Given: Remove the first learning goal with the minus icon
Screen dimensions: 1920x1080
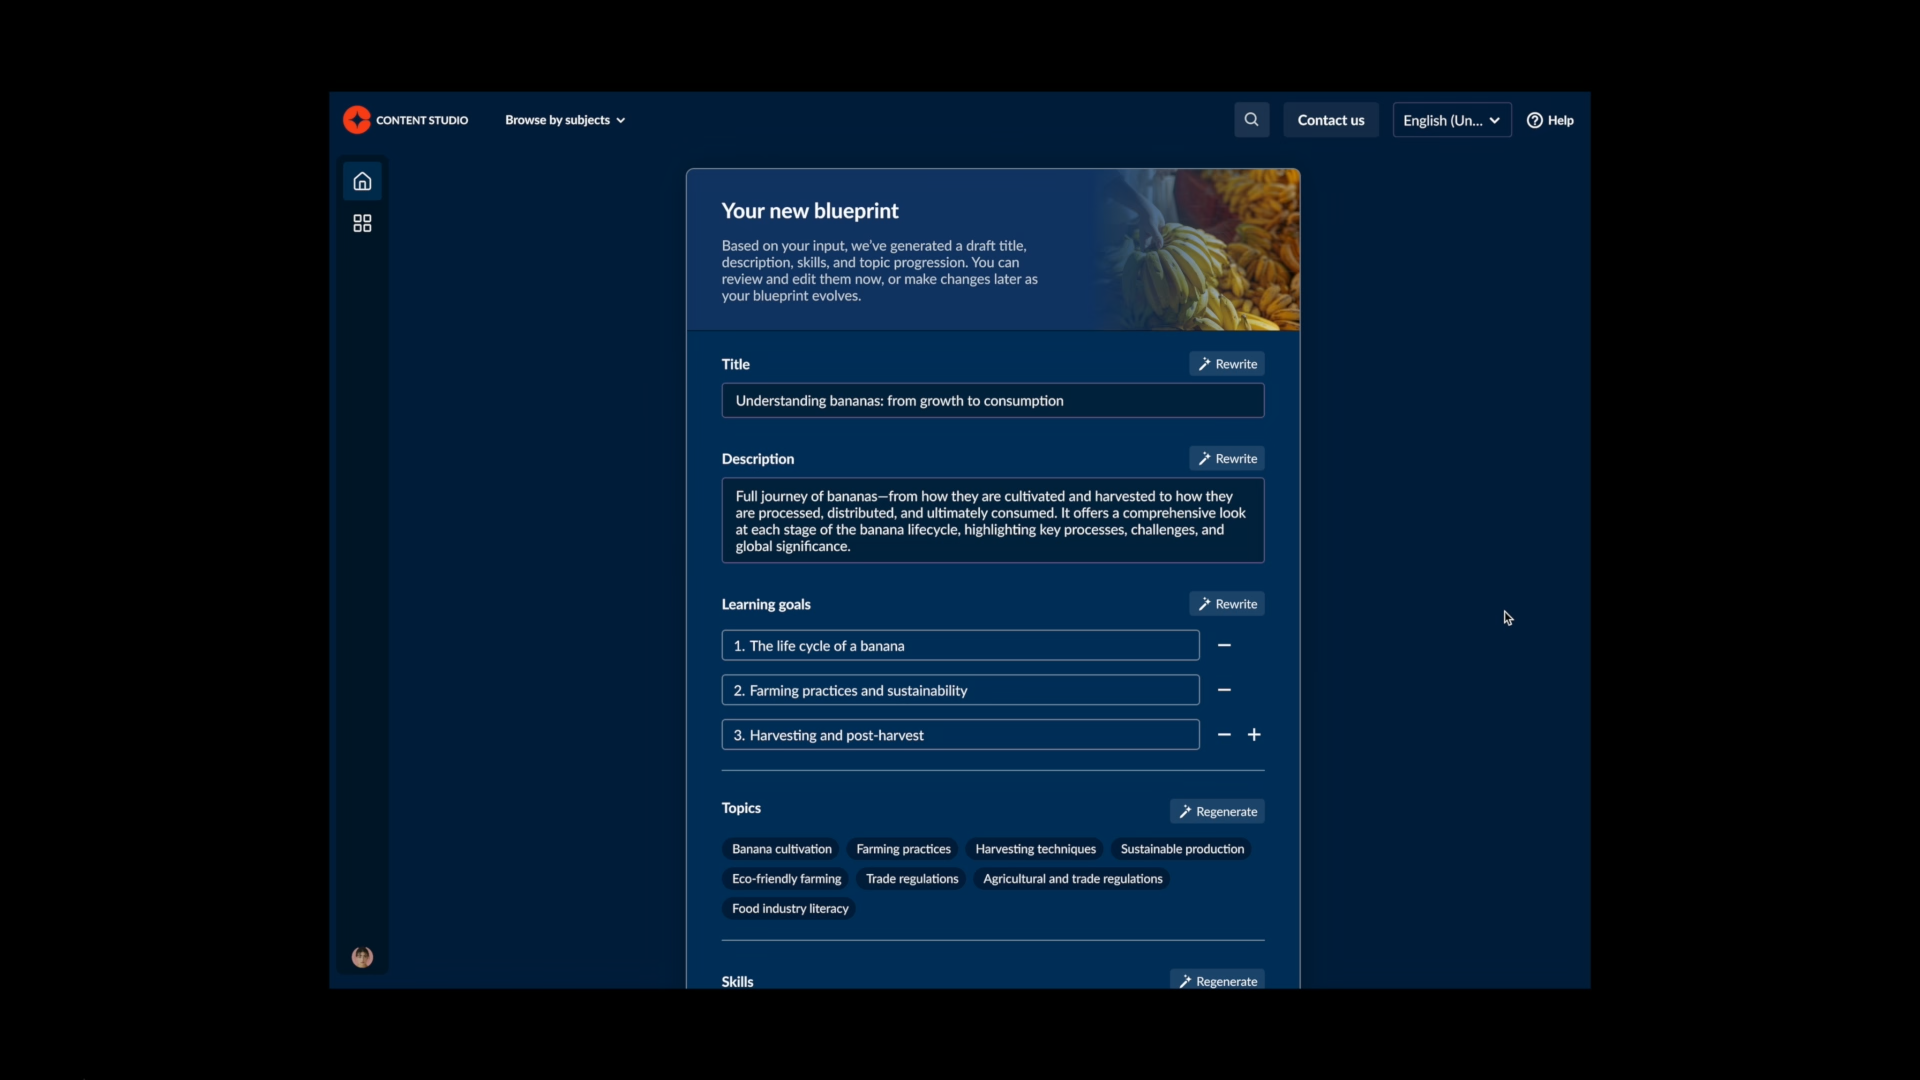Looking at the screenshot, I should 1224,646.
